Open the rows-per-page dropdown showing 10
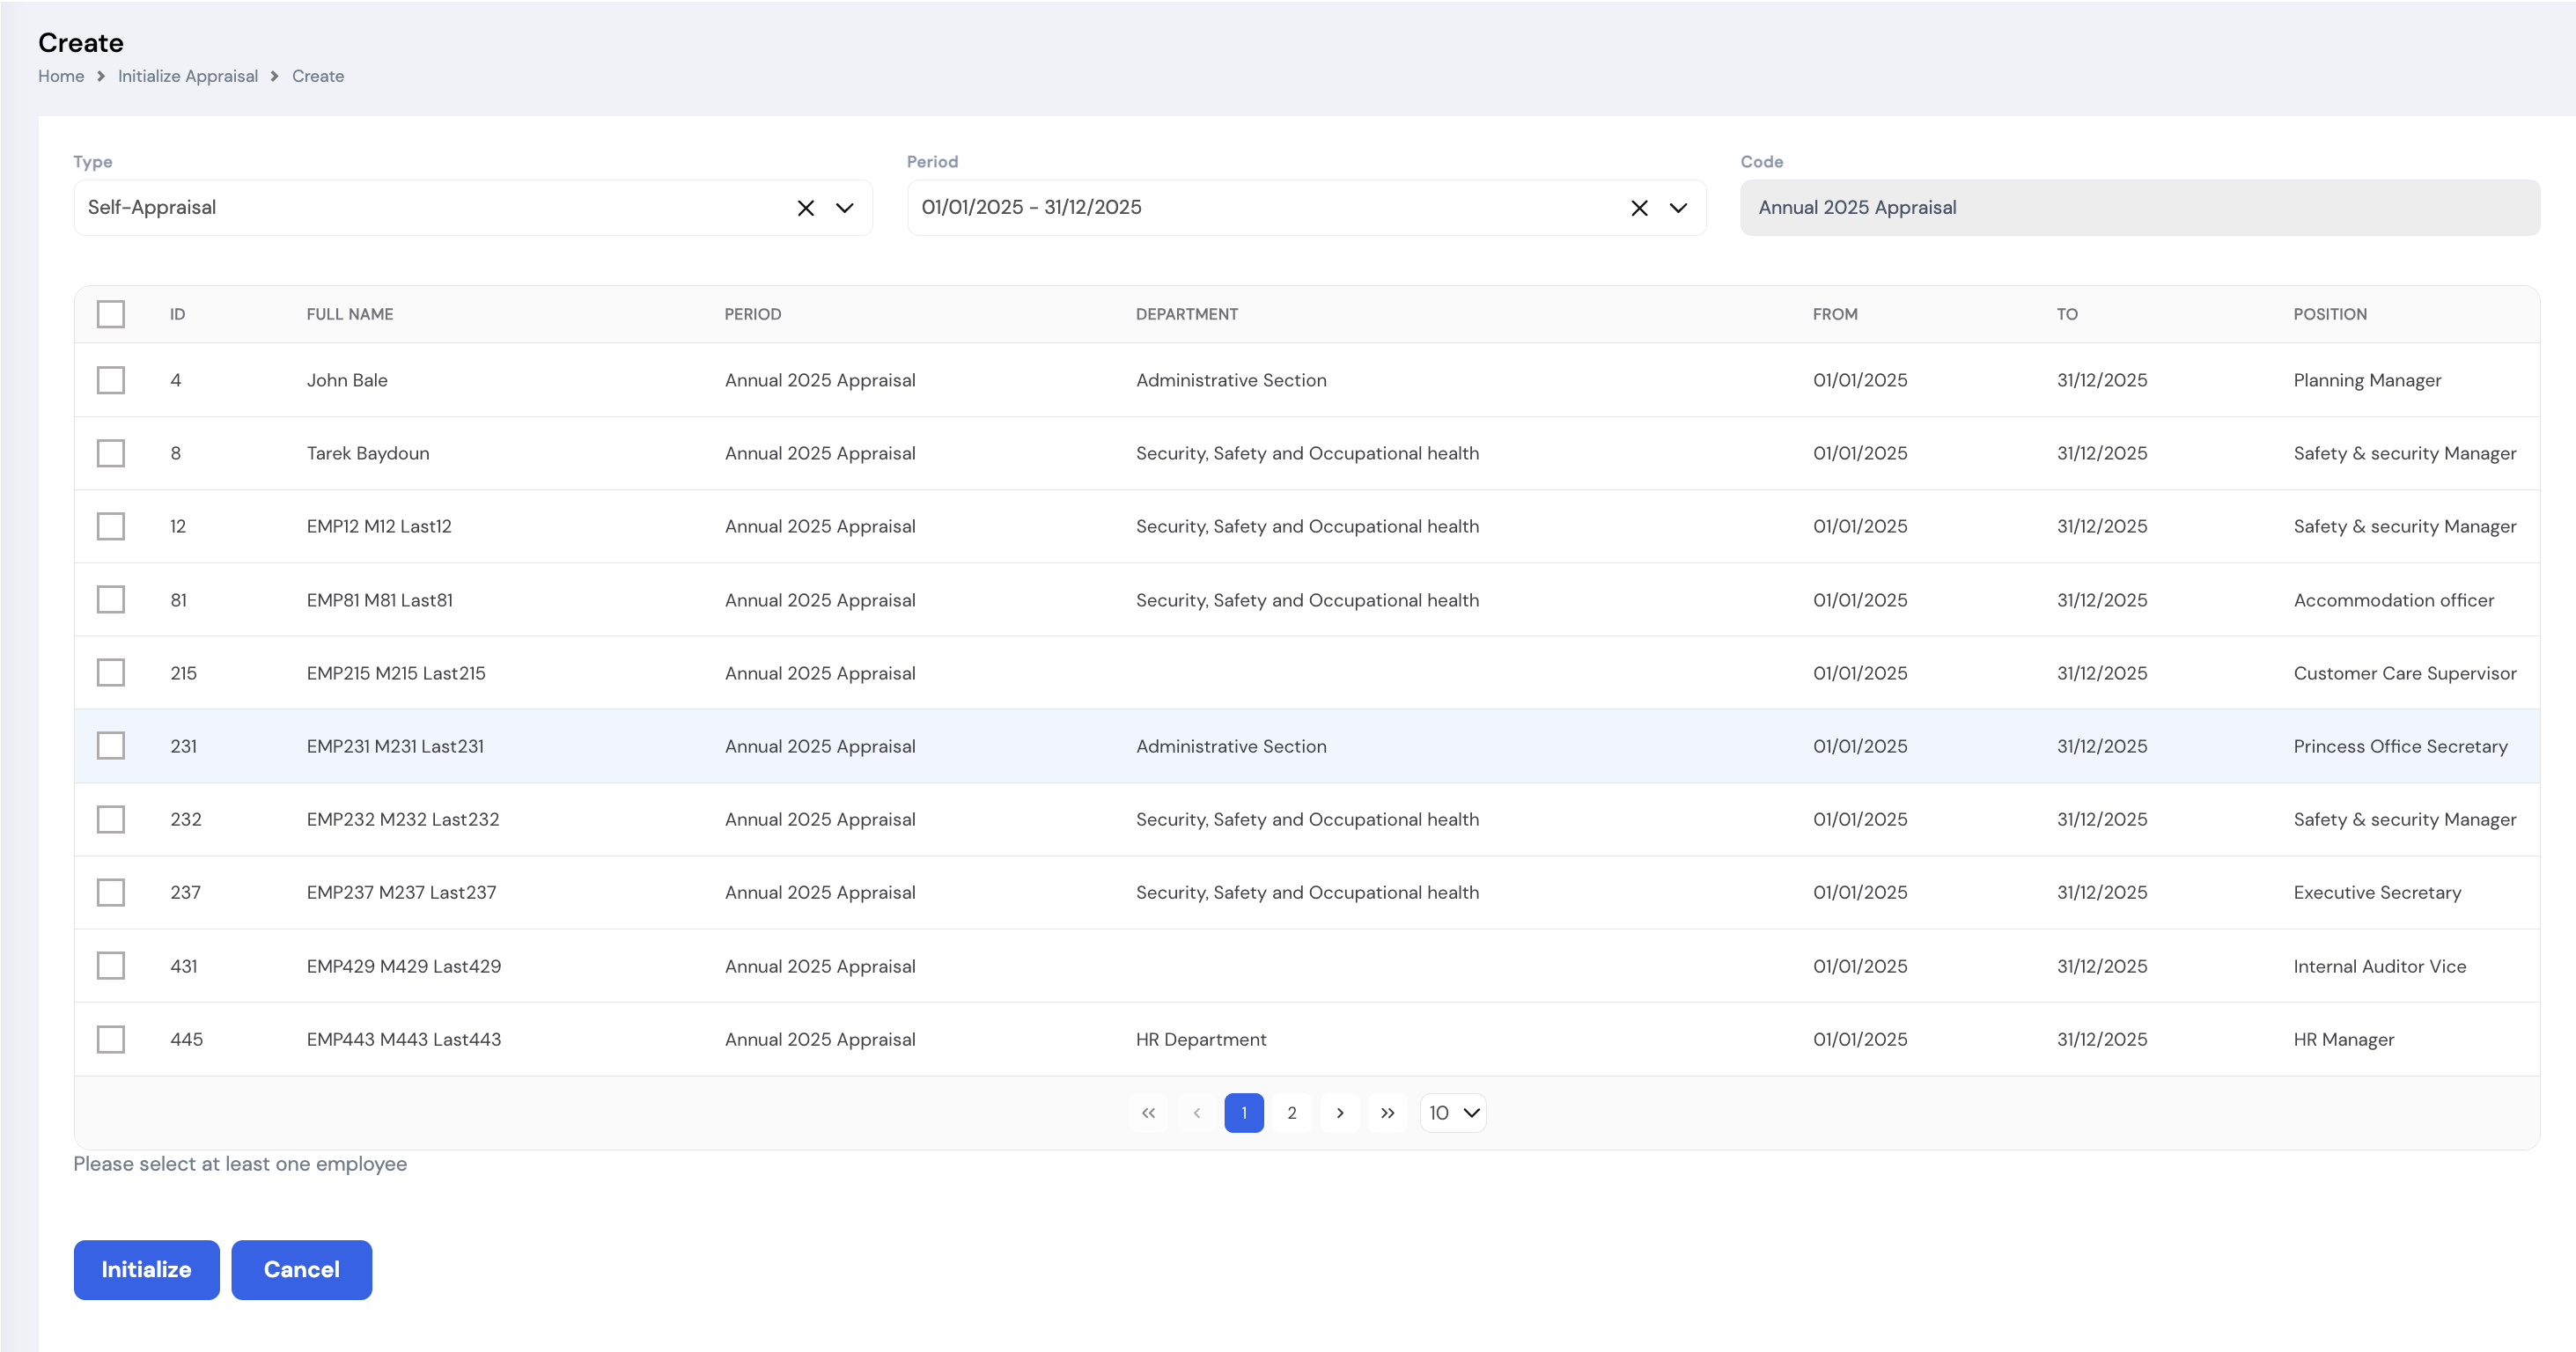The height and width of the screenshot is (1352, 2576). tap(1453, 1113)
